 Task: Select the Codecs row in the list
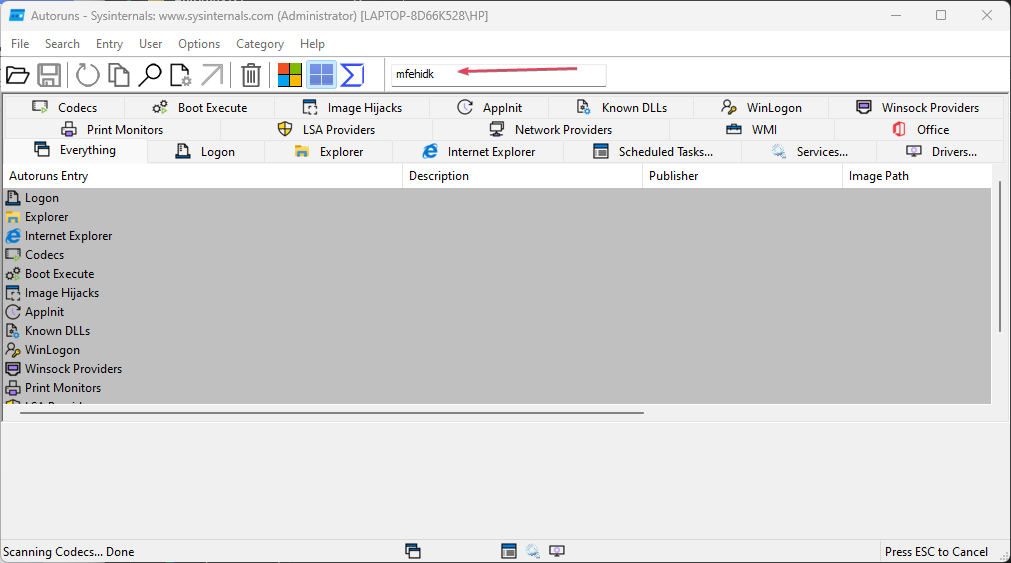(497, 255)
